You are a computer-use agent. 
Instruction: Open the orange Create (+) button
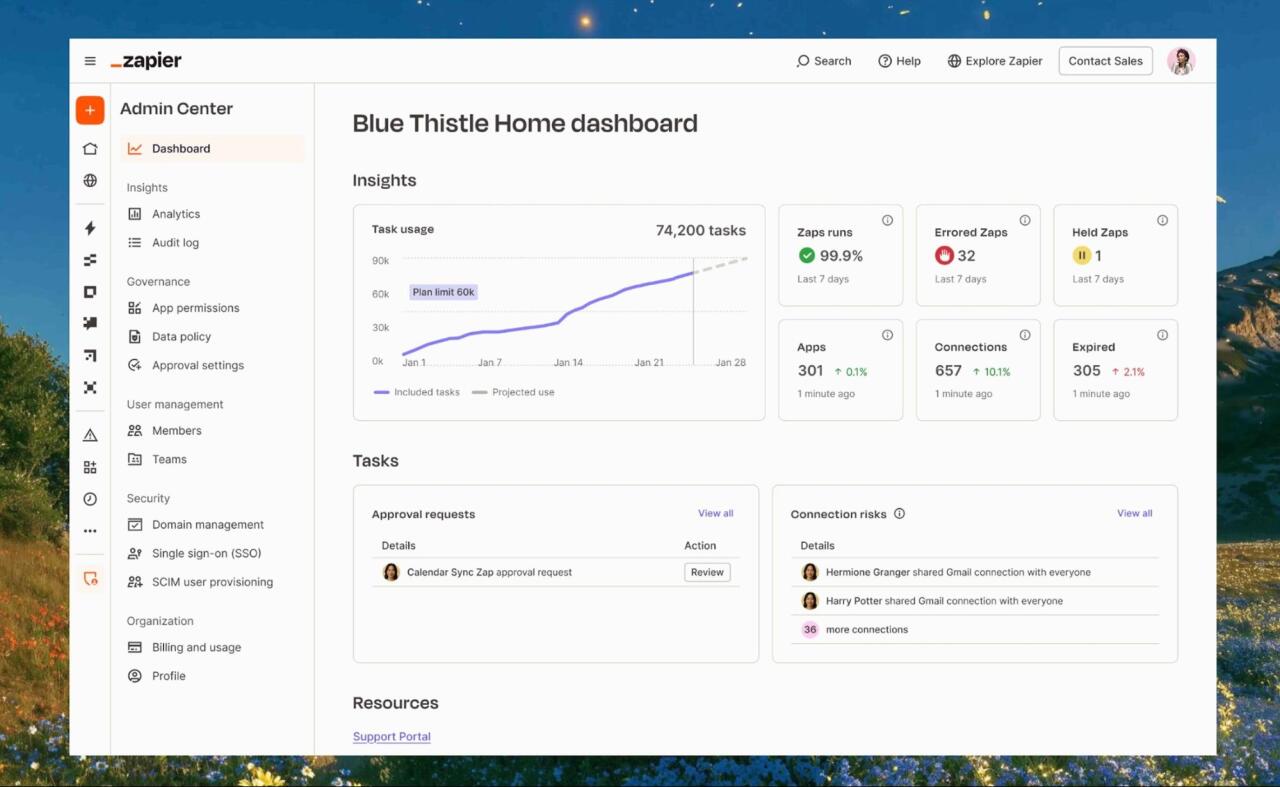click(x=89, y=110)
